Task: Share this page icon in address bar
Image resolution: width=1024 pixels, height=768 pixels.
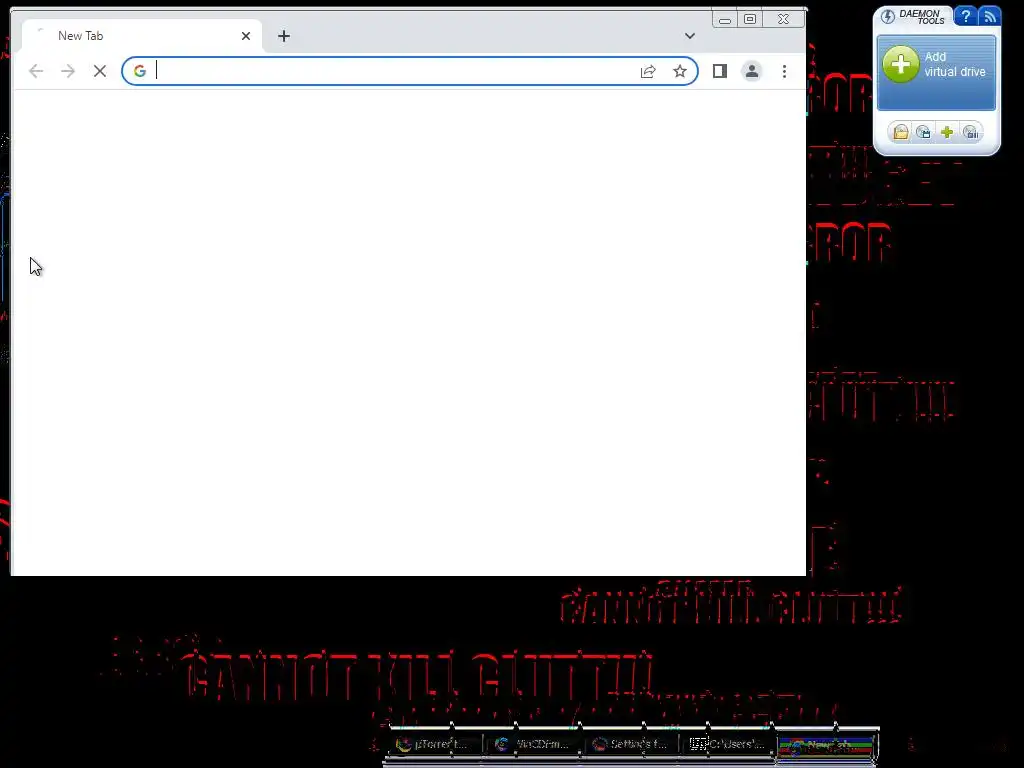Action: tap(648, 71)
